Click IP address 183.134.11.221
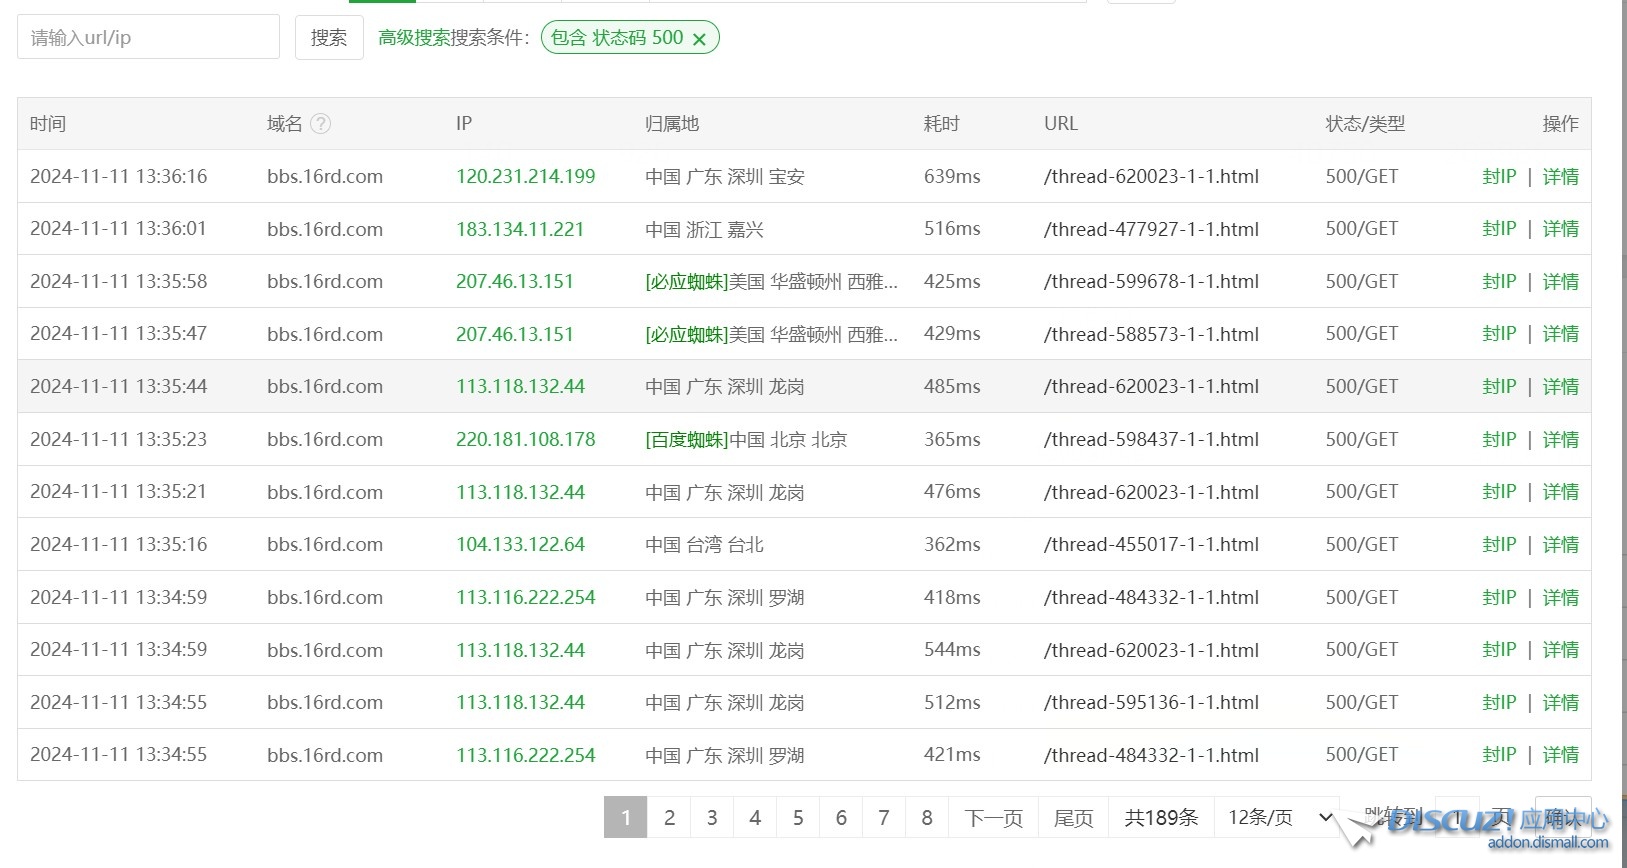This screenshot has height=868, width=1627. click(x=519, y=229)
